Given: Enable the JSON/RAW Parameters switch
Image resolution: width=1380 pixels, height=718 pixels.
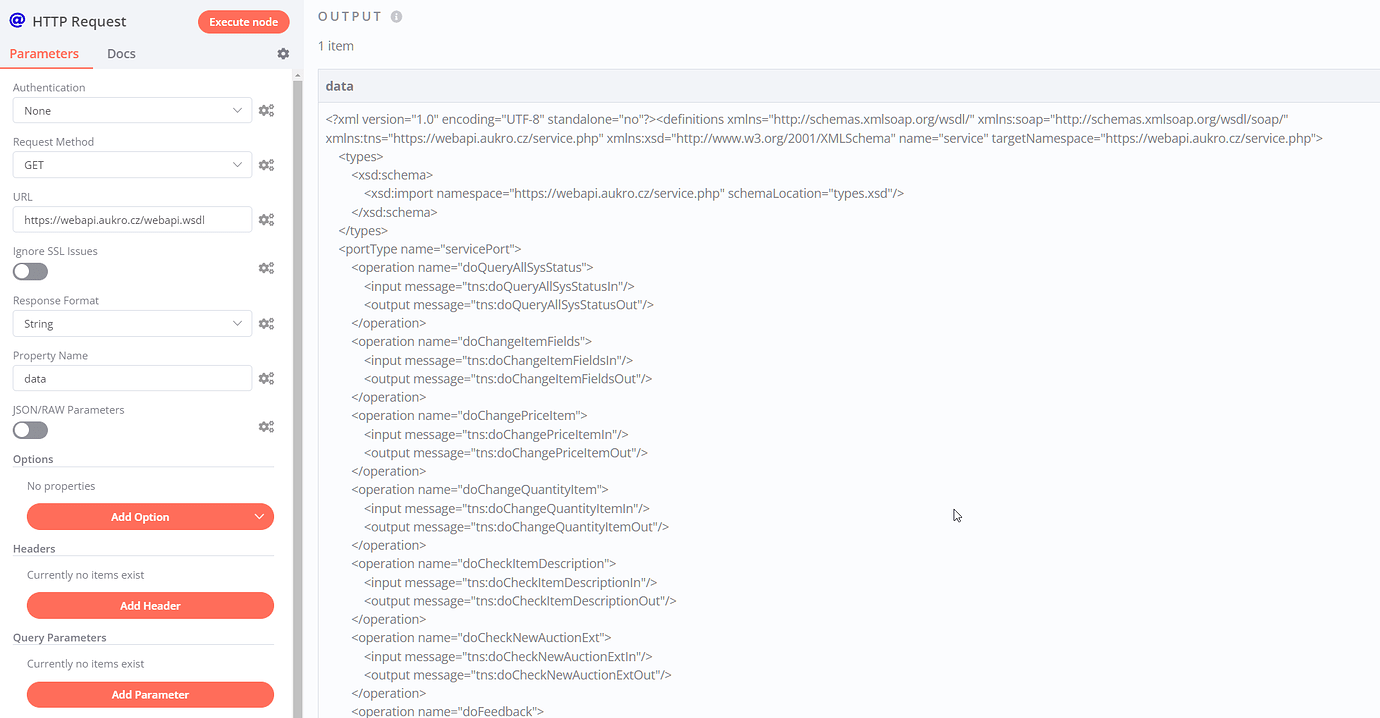Looking at the screenshot, I should [30, 430].
